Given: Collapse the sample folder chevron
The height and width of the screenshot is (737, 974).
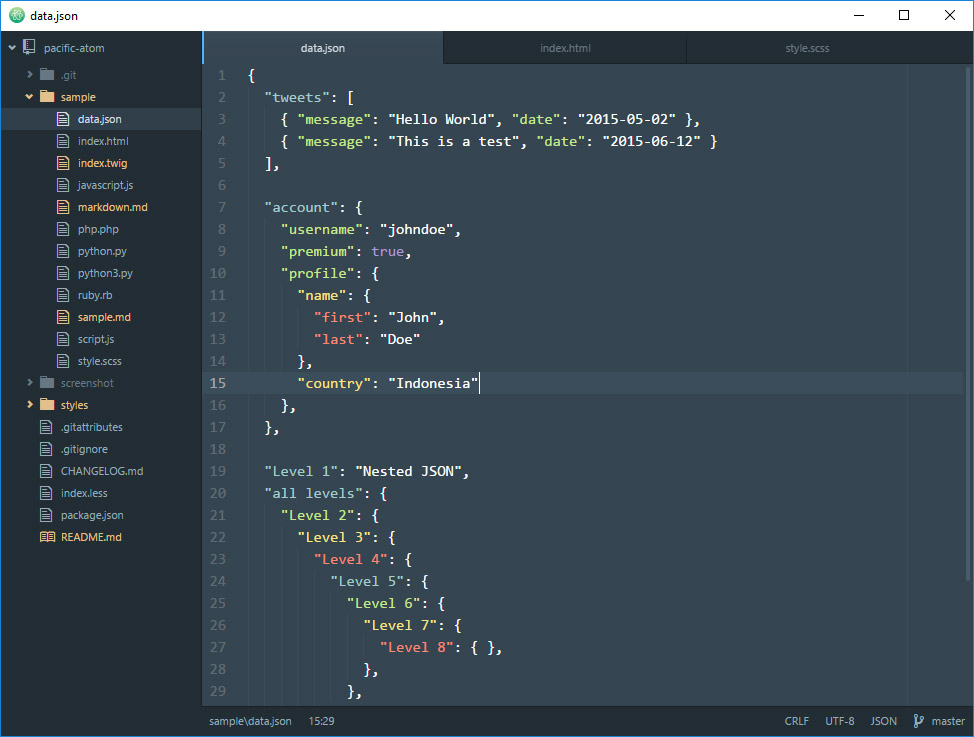Looking at the screenshot, I should (30, 97).
